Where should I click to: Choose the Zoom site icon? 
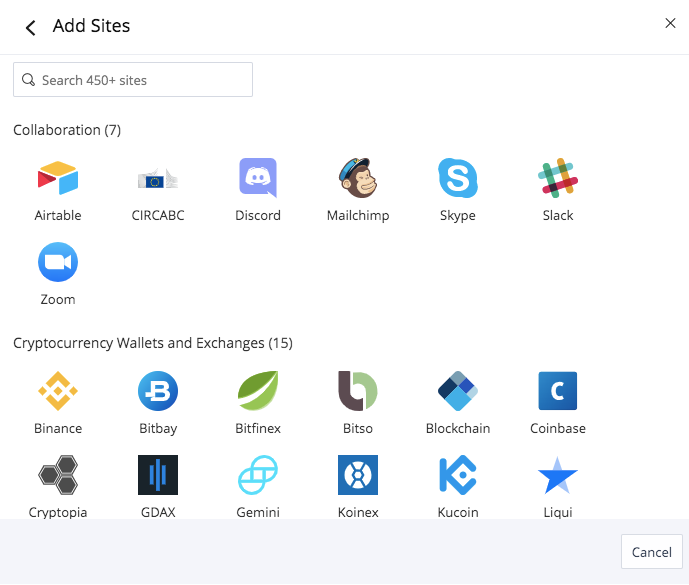(58, 262)
